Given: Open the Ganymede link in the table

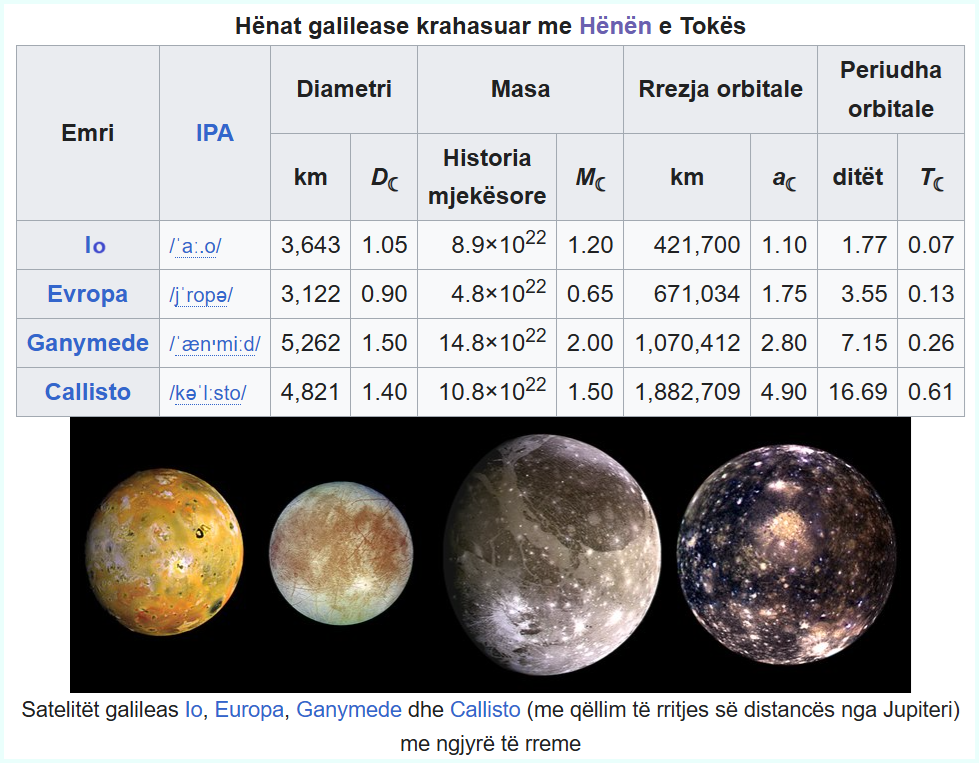Looking at the screenshot, I should [87, 343].
